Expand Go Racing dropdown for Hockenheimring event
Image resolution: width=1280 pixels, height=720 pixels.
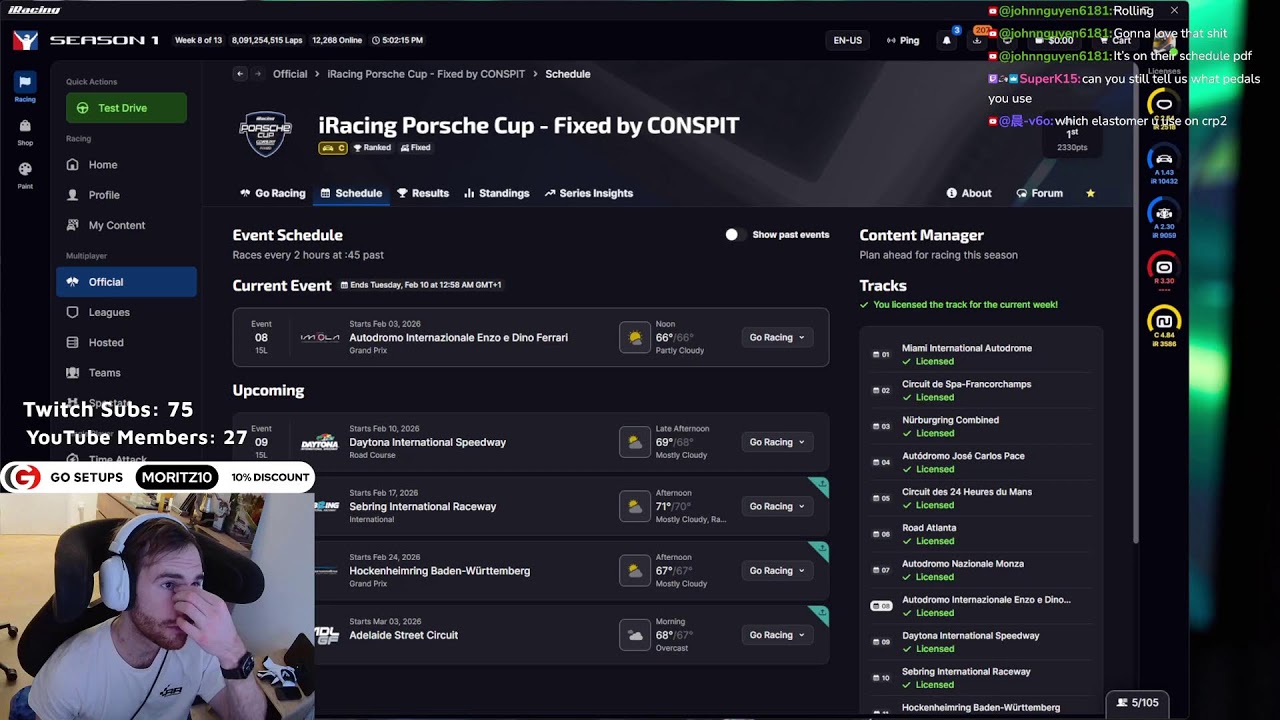tap(777, 571)
